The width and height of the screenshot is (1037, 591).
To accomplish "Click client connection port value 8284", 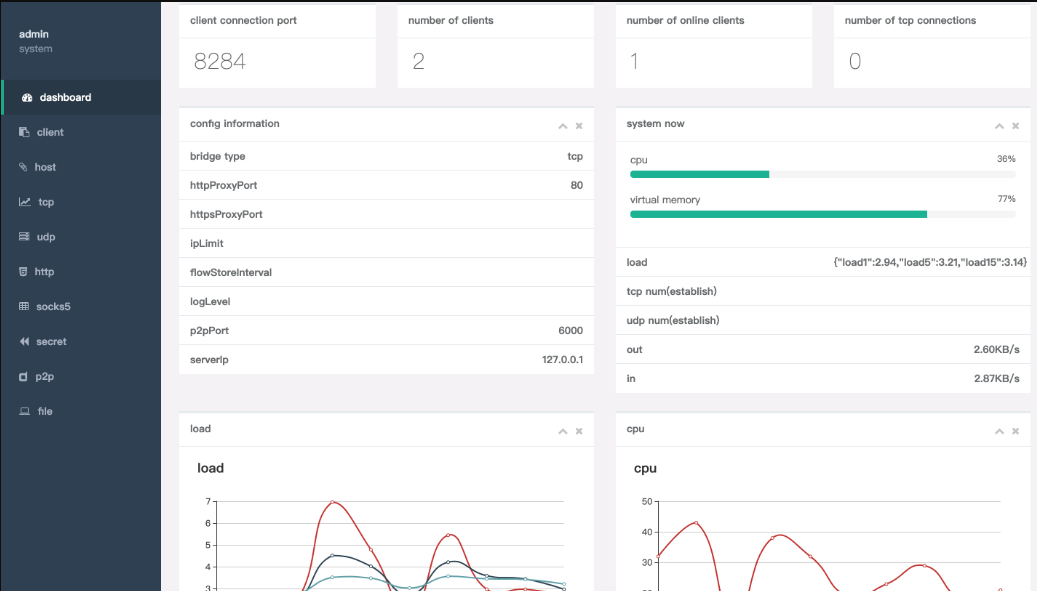I will 220,61.
